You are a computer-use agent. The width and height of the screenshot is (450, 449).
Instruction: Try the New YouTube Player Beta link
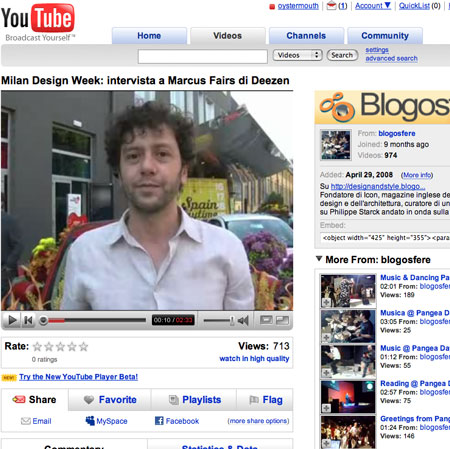click(x=78, y=377)
